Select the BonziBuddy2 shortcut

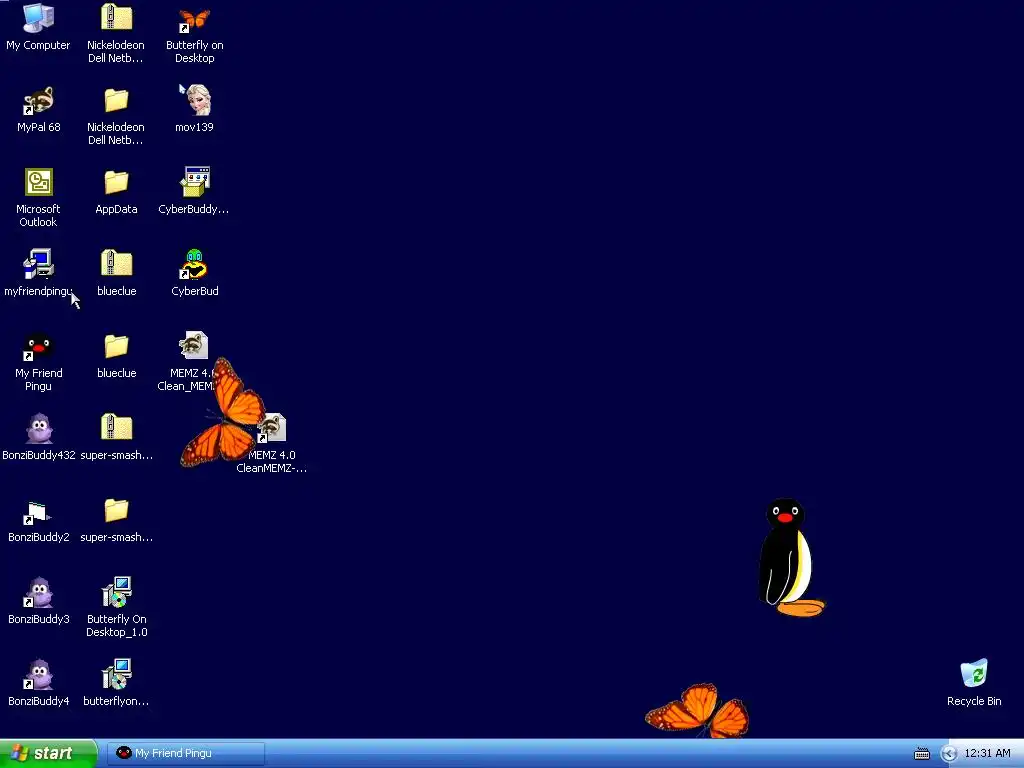[x=39, y=513]
